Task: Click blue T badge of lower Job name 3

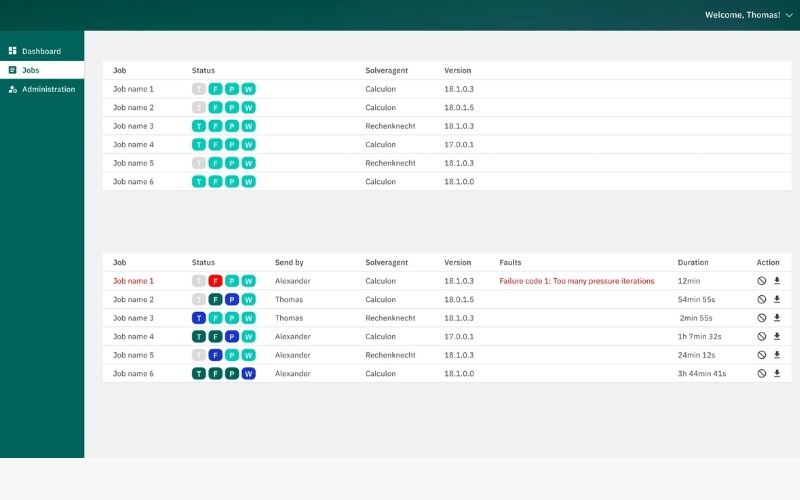Action: (198, 318)
